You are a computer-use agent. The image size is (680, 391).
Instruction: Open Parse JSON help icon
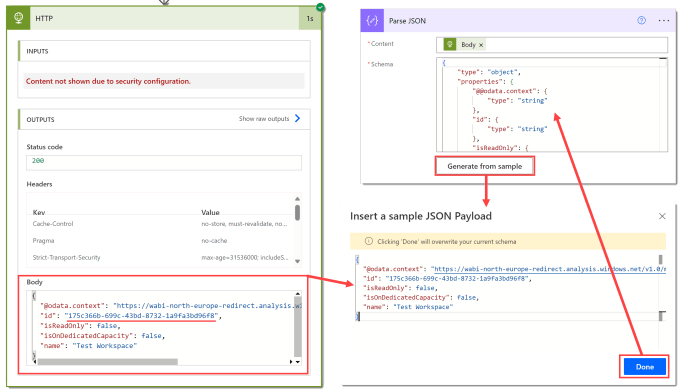point(641,20)
